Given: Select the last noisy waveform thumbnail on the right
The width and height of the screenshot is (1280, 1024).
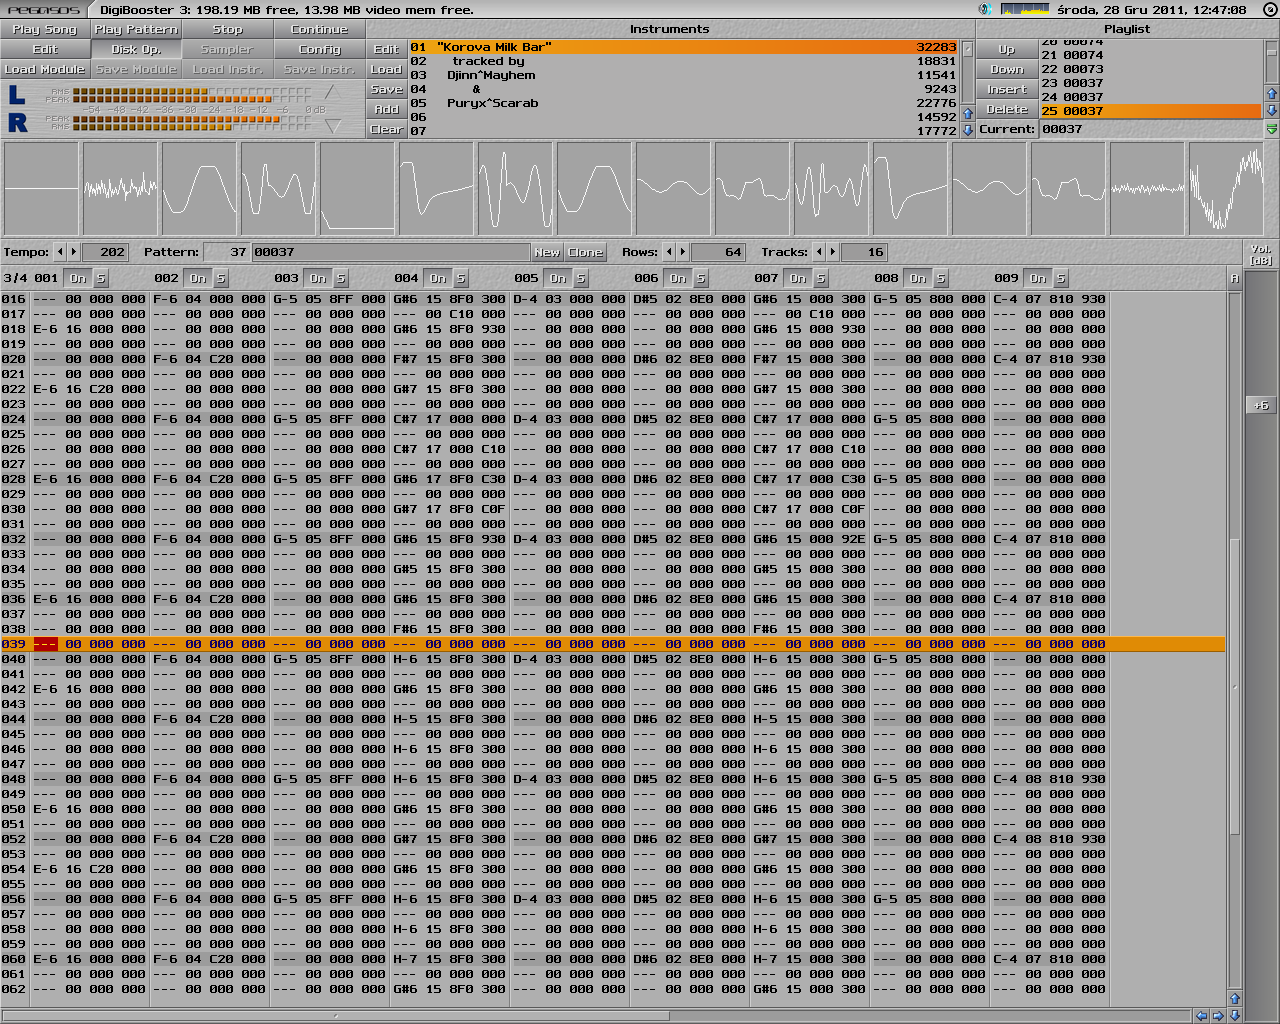Looking at the screenshot, I should coord(1226,188).
